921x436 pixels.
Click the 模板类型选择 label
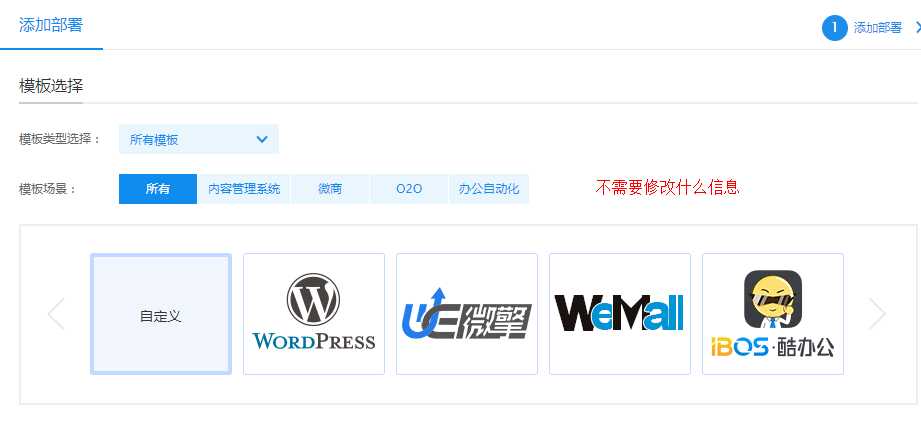click(x=60, y=139)
